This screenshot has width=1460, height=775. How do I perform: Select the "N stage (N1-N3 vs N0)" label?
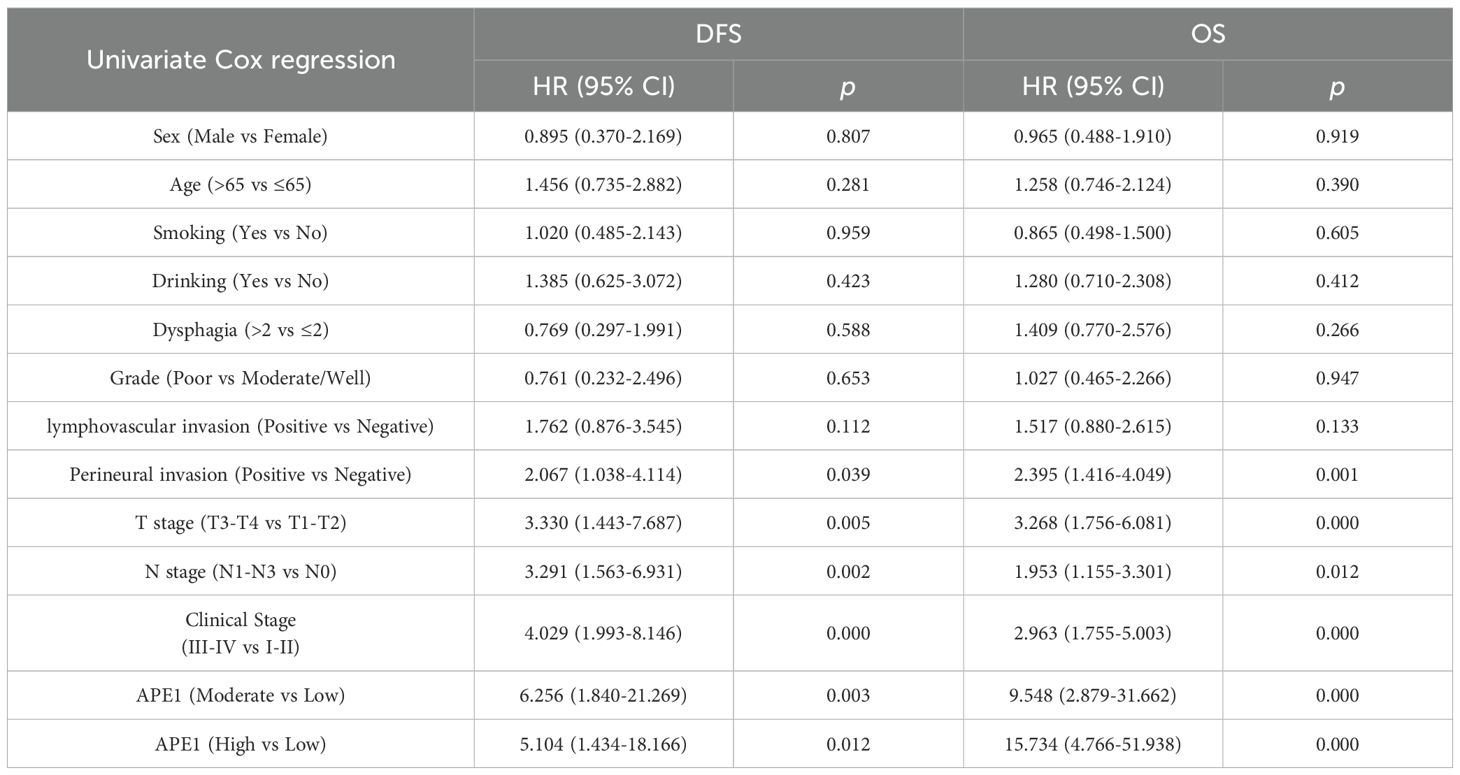point(240,572)
